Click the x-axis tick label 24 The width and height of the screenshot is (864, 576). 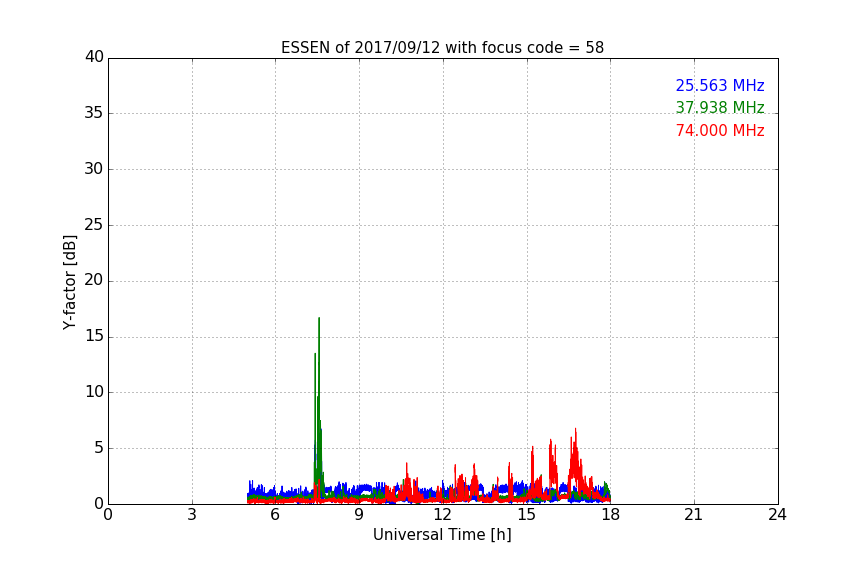click(777, 515)
